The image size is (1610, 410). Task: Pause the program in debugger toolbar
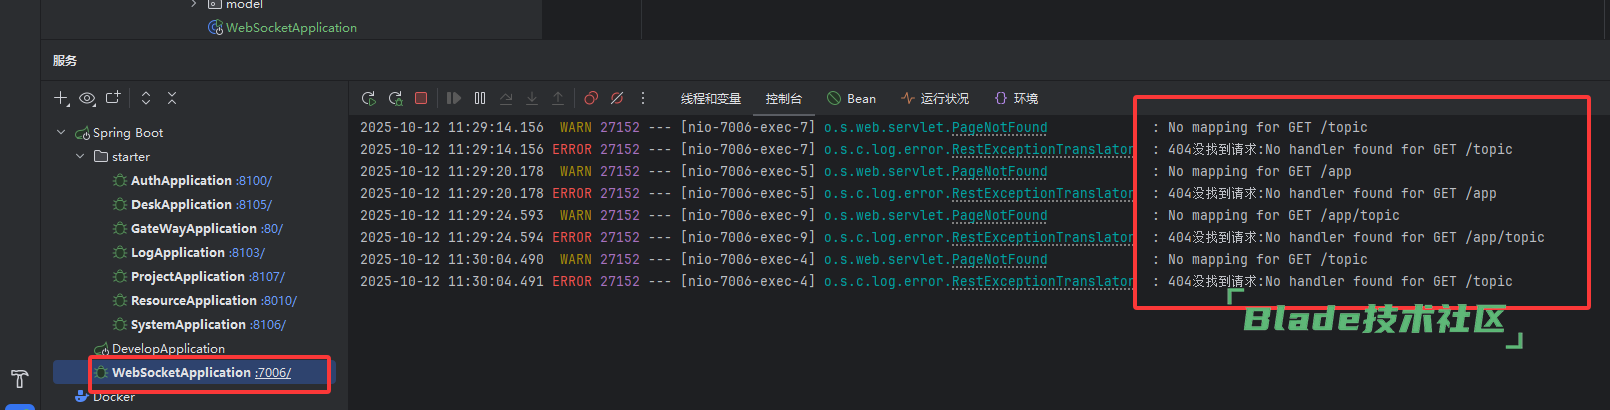click(480, 98)
